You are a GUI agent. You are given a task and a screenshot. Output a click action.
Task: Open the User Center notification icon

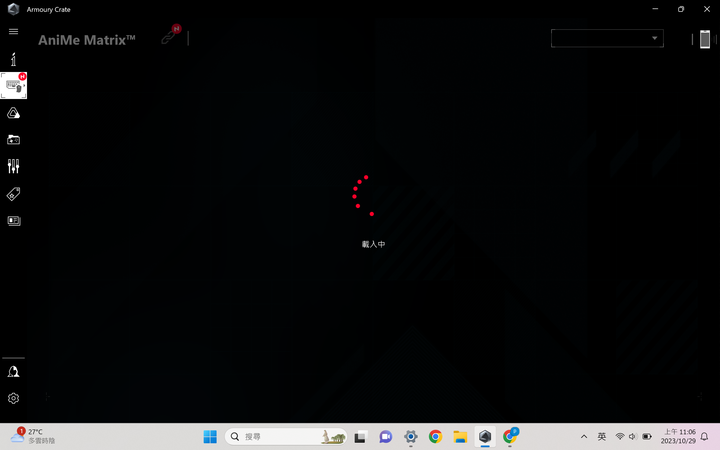coord(13,371)
